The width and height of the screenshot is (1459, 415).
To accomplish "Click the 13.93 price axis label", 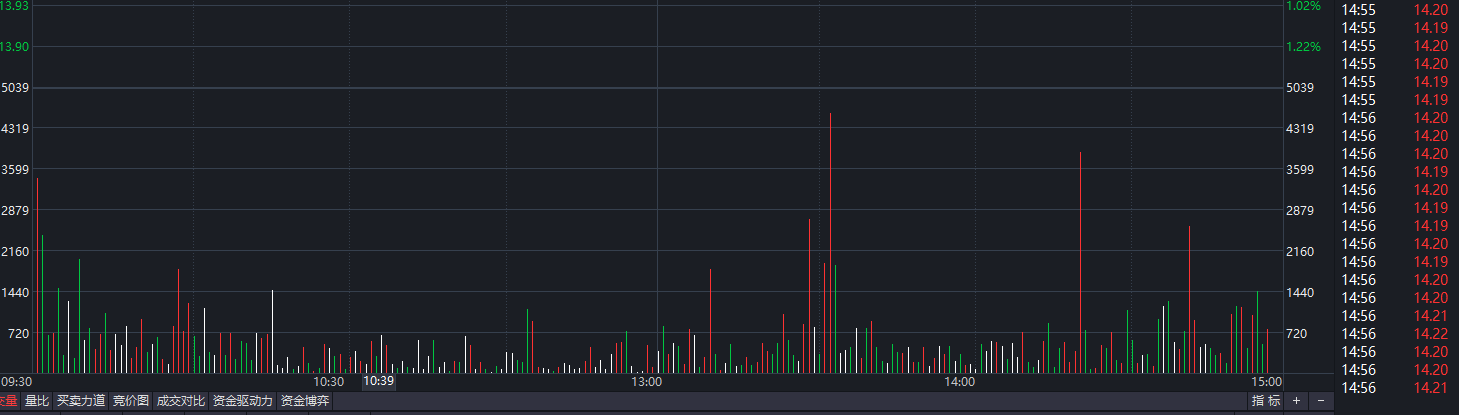I will point(14,6).
